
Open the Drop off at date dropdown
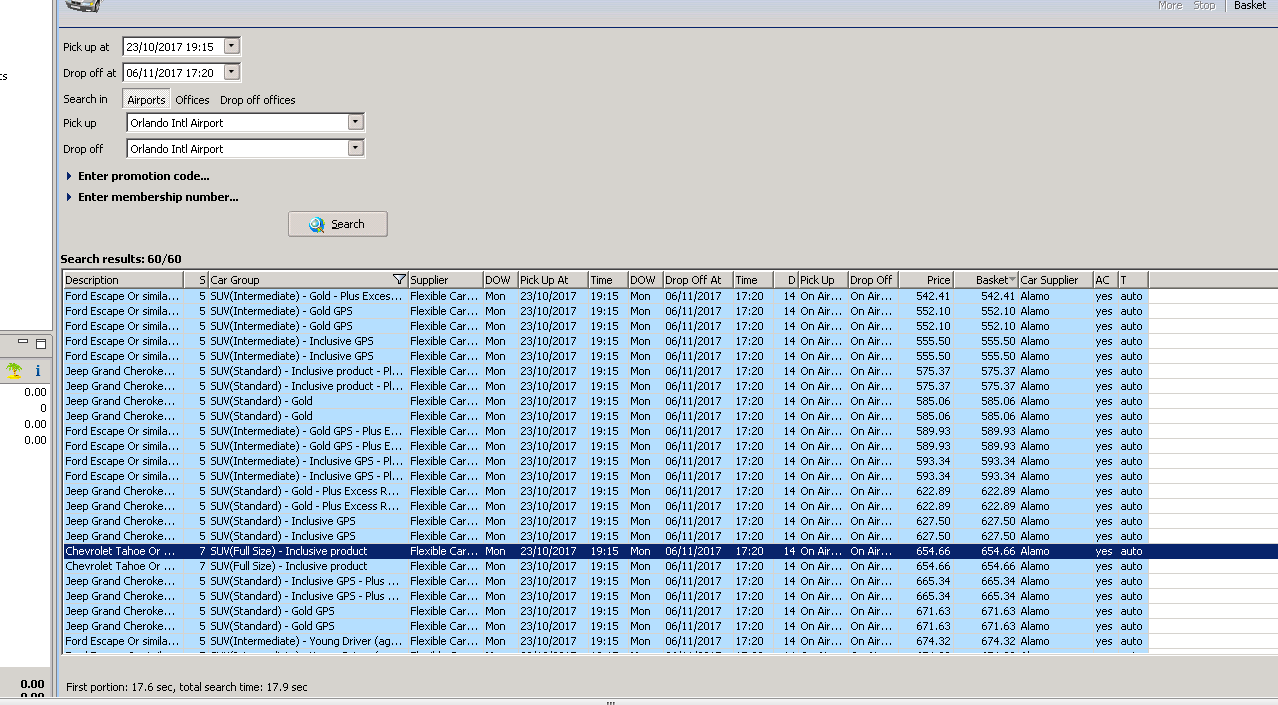tap(232, 72)
